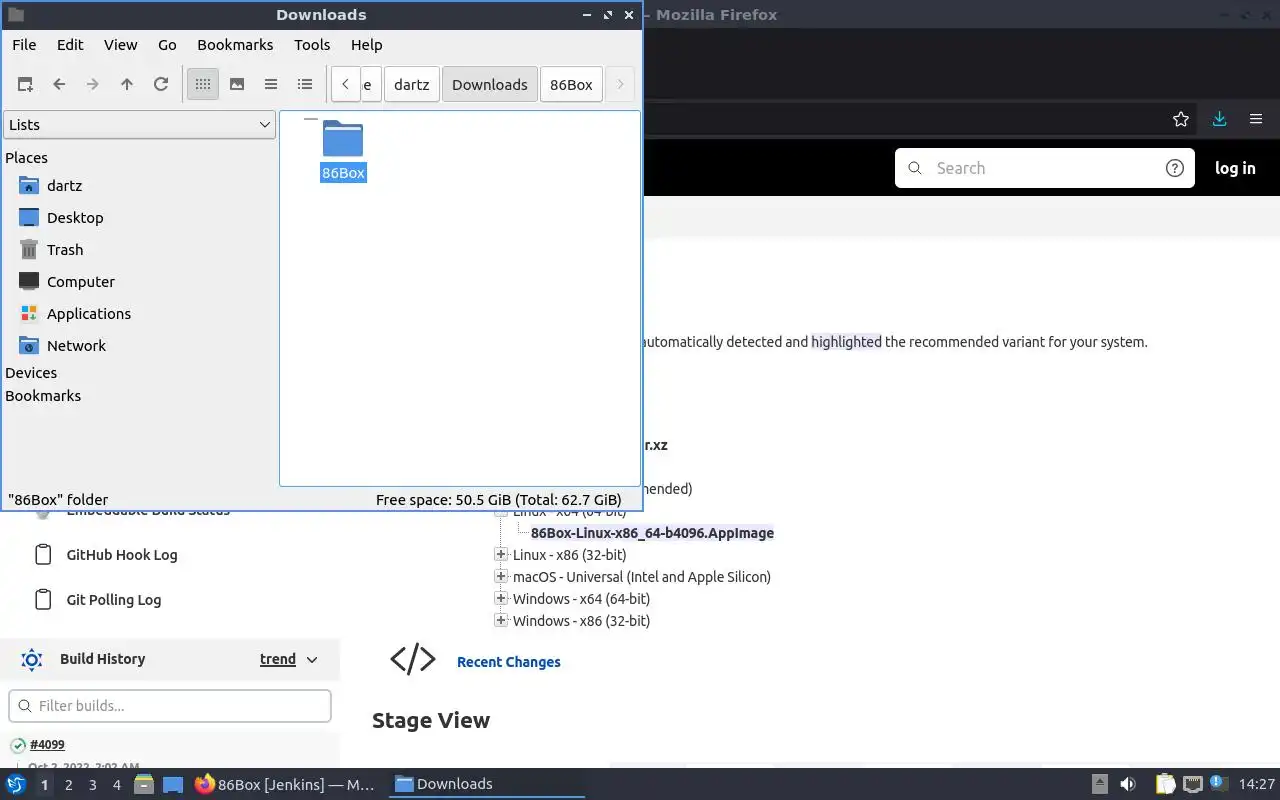Reload the current folder
1280x800 pixels.
[161, 84]
